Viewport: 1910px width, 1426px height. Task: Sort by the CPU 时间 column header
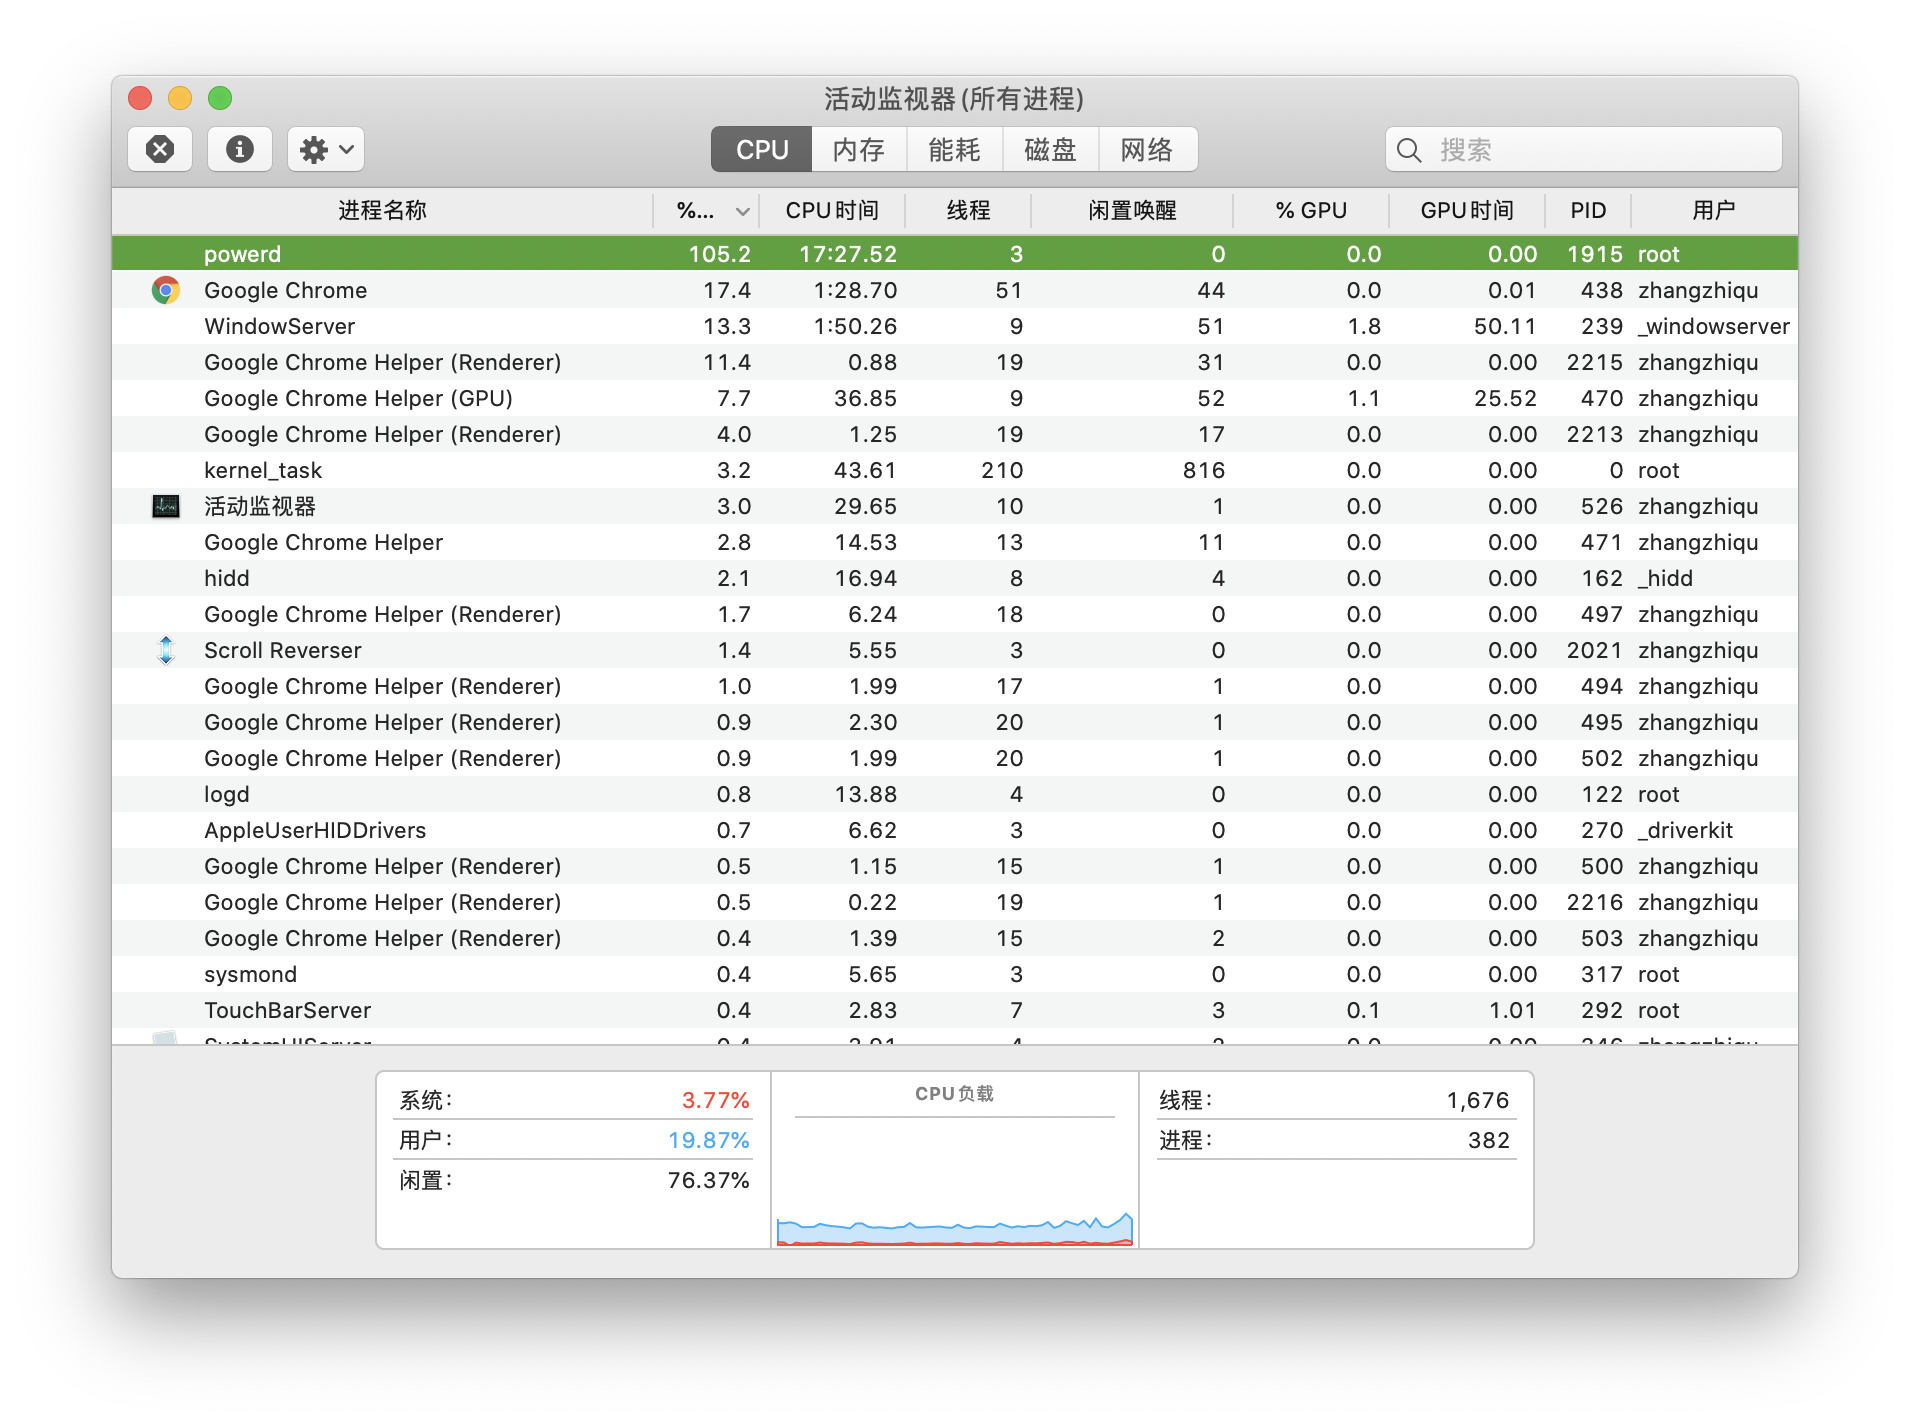tap(831, 211)
